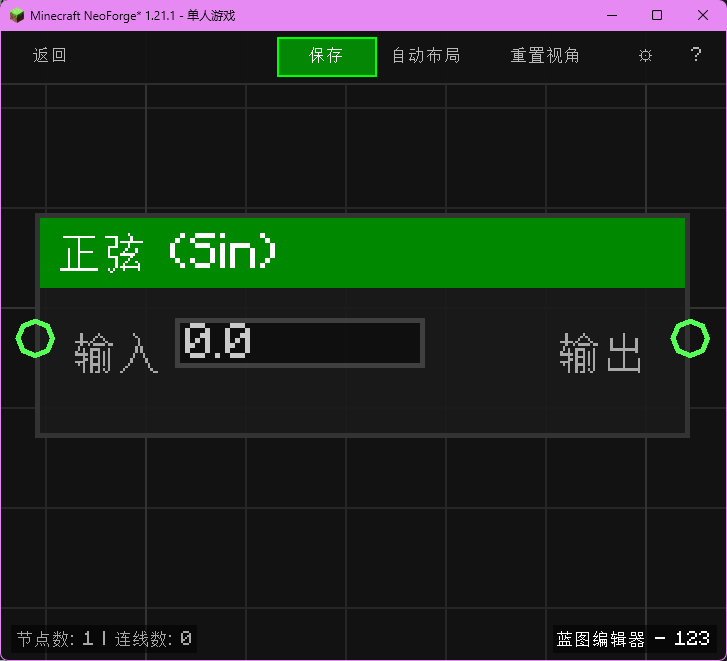Click the 连线数: 0 status text

click(x=153, y=638)
